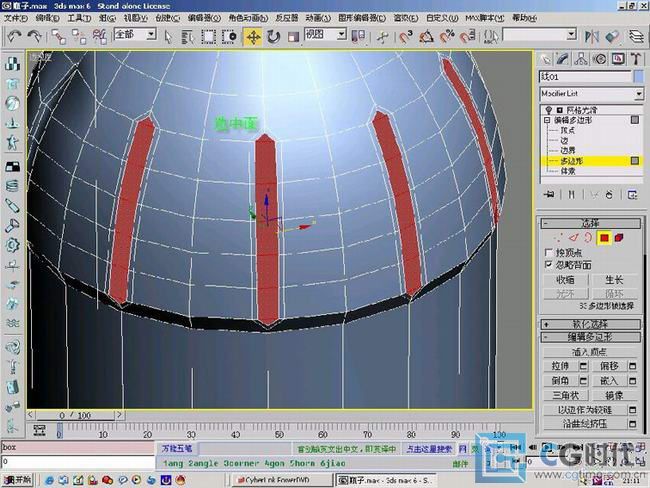Select the Vertex sub-object dots icon
The image size is (650, 488).
tap(558, 238)
